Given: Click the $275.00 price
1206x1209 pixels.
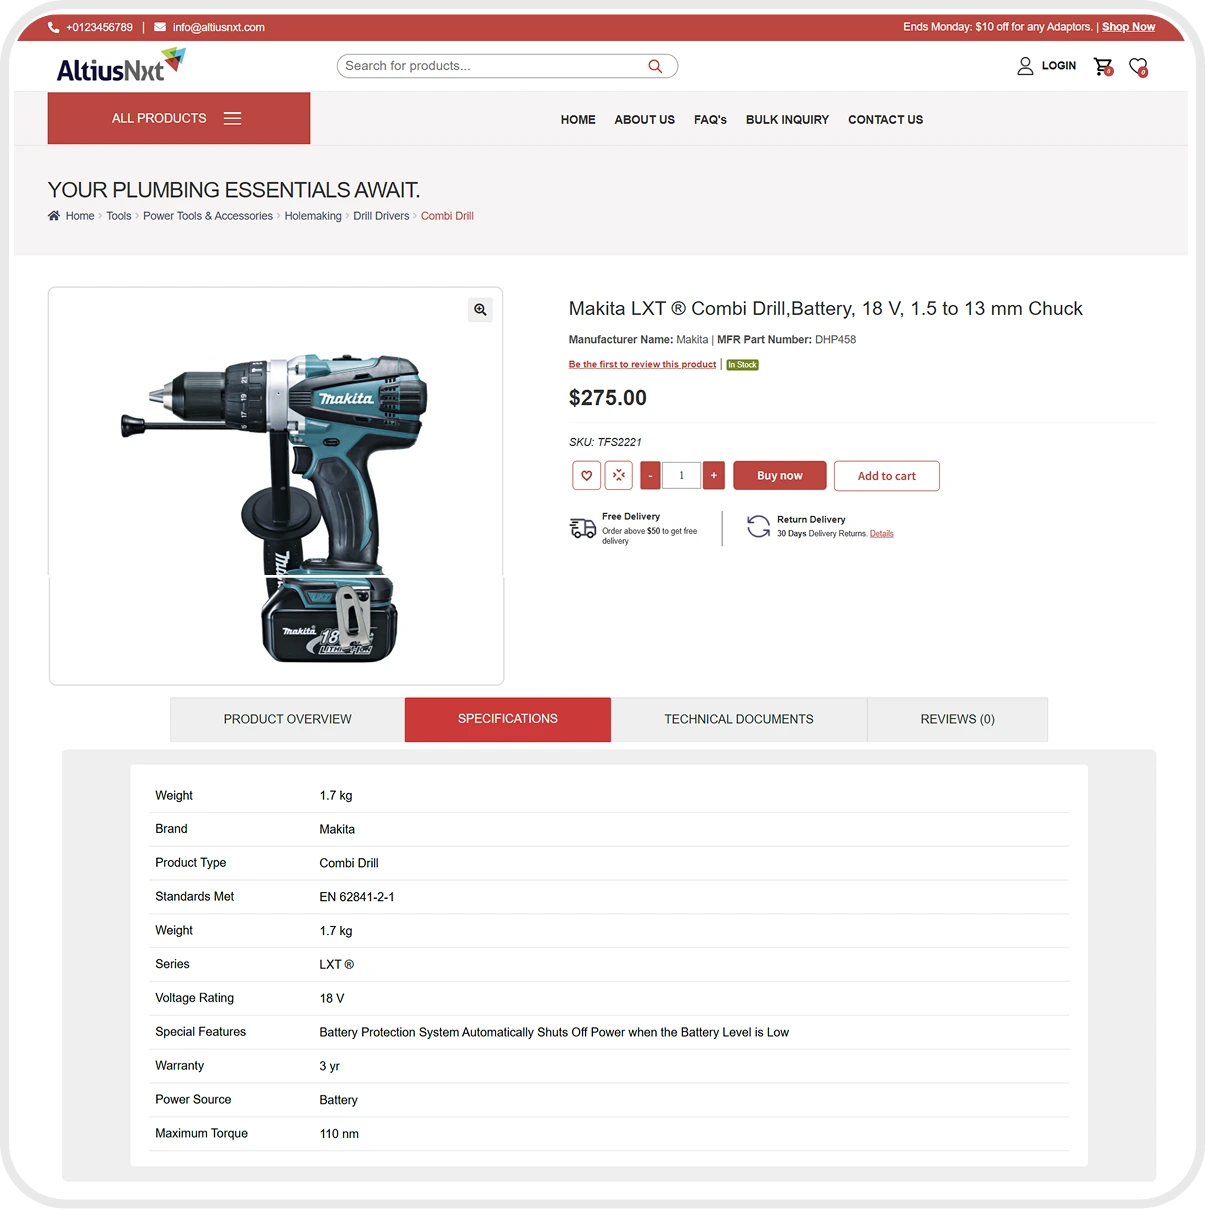Looking at the screenshot, I should 608,398.
